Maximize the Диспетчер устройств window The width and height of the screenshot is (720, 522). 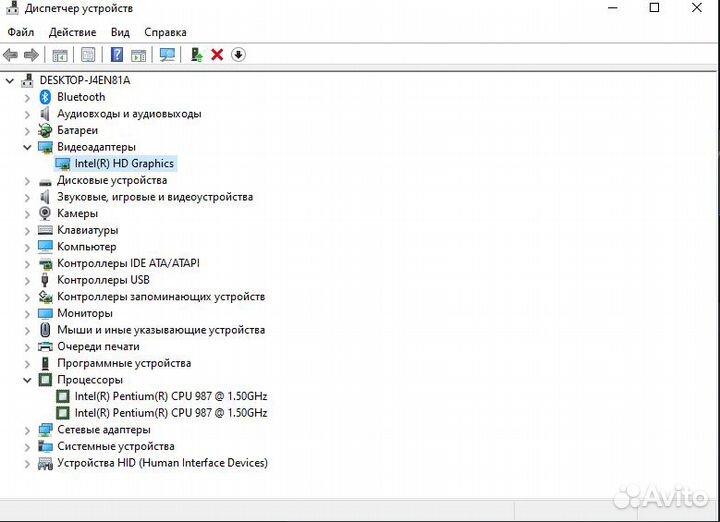654,8
